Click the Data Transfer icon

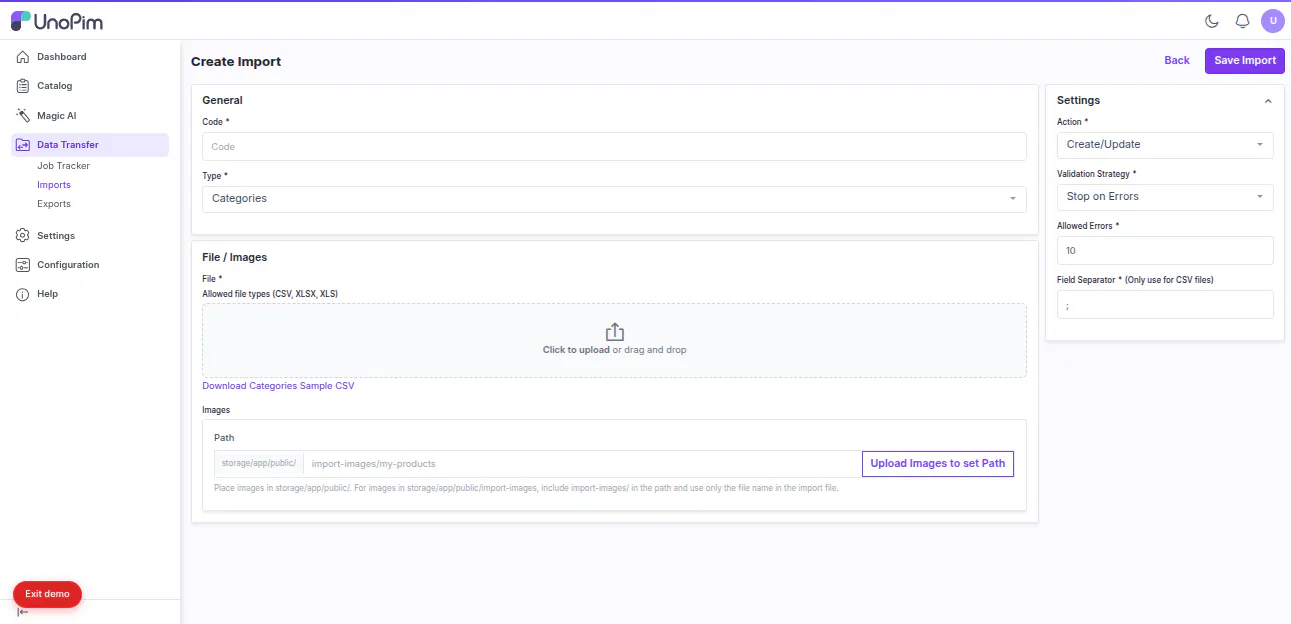[23, 145]
